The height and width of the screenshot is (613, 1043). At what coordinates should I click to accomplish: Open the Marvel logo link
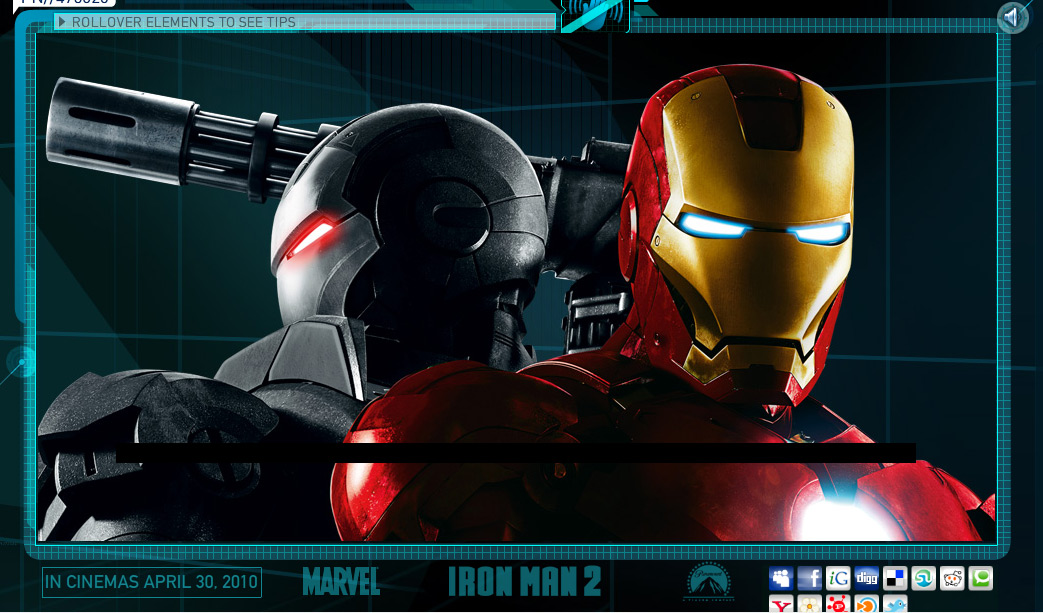point(341,581)
